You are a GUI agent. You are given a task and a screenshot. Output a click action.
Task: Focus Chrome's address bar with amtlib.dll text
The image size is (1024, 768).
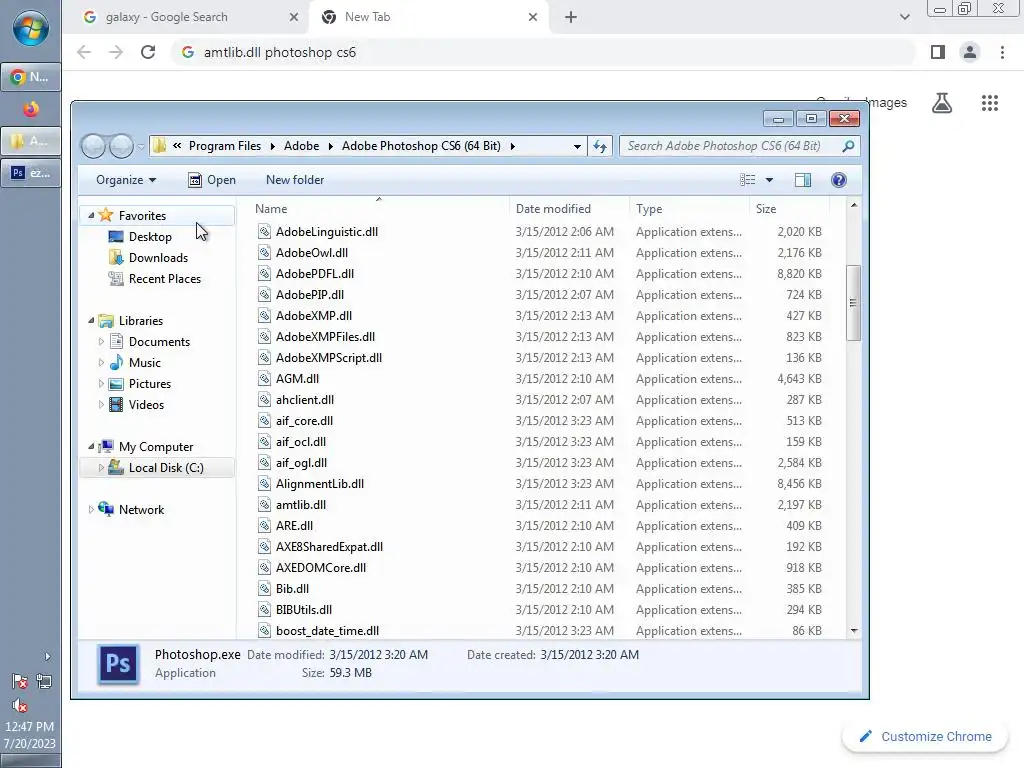[543, 52]
